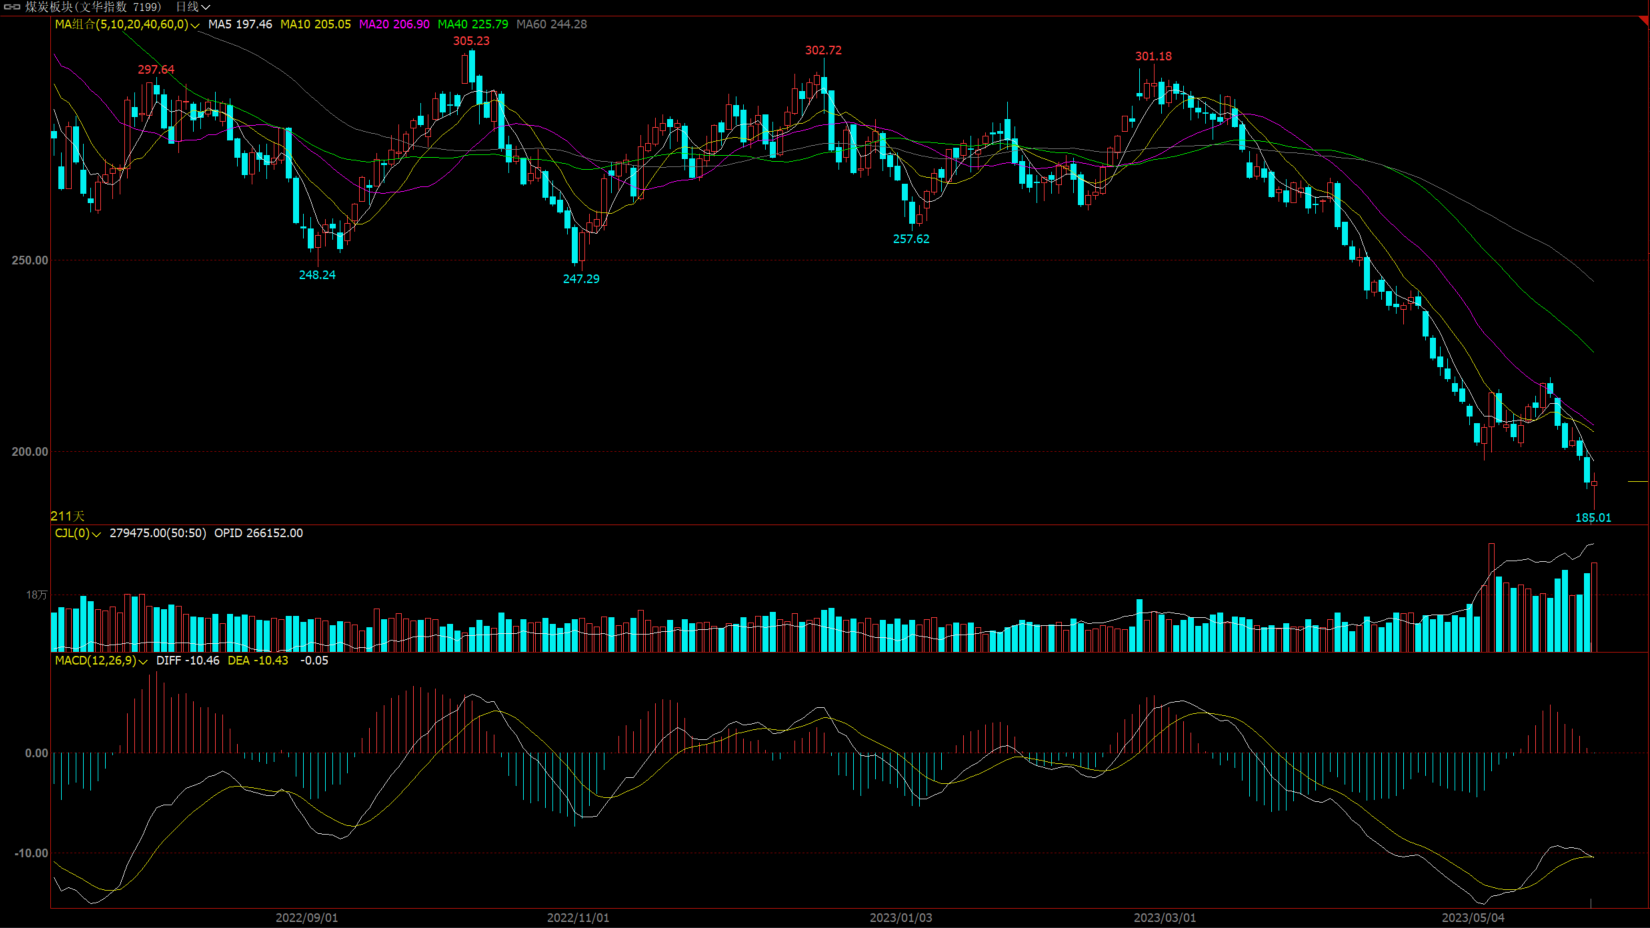Click the OPID 266152.00 value
Viewport: 1650px width, 928px height.
coord(258,533)
